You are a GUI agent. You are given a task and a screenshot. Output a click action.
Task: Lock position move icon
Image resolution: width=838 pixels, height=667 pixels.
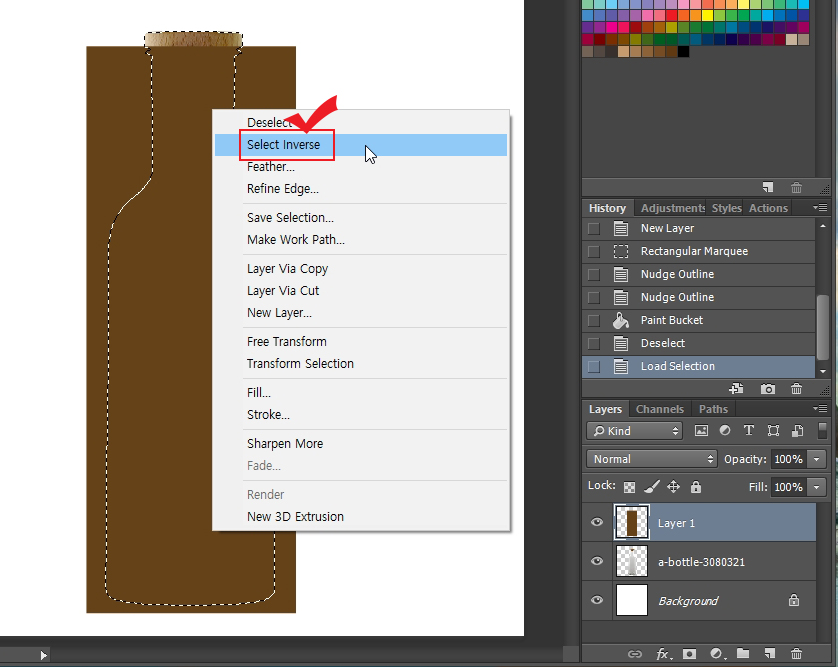[x=673, y=487]
